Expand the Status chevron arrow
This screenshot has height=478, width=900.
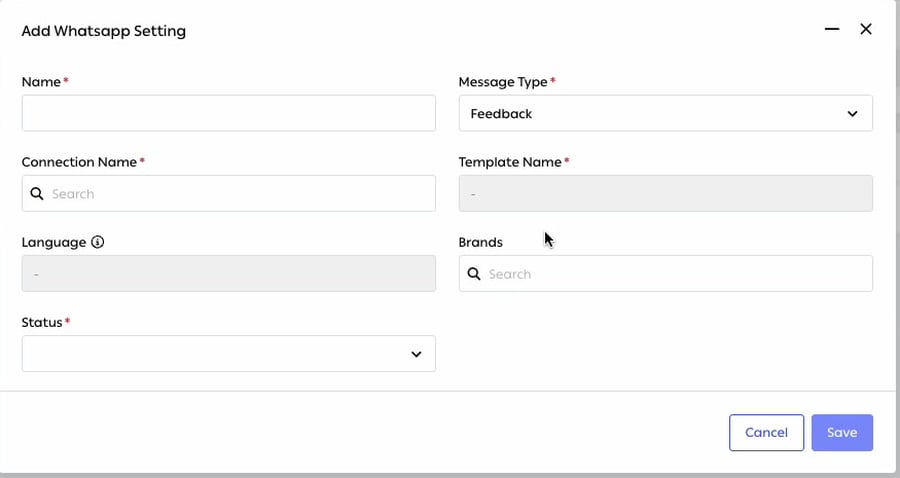tap(416, 354)
